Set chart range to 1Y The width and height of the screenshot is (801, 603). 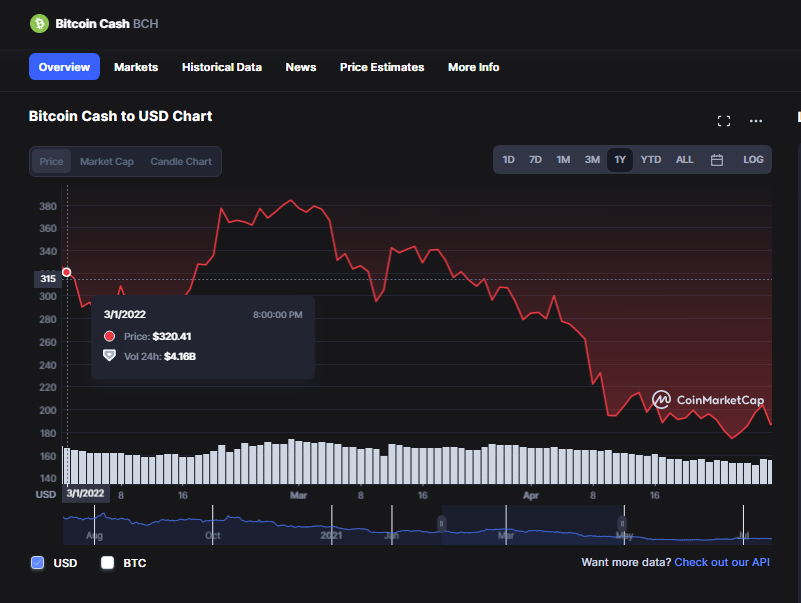pos(620,160)
